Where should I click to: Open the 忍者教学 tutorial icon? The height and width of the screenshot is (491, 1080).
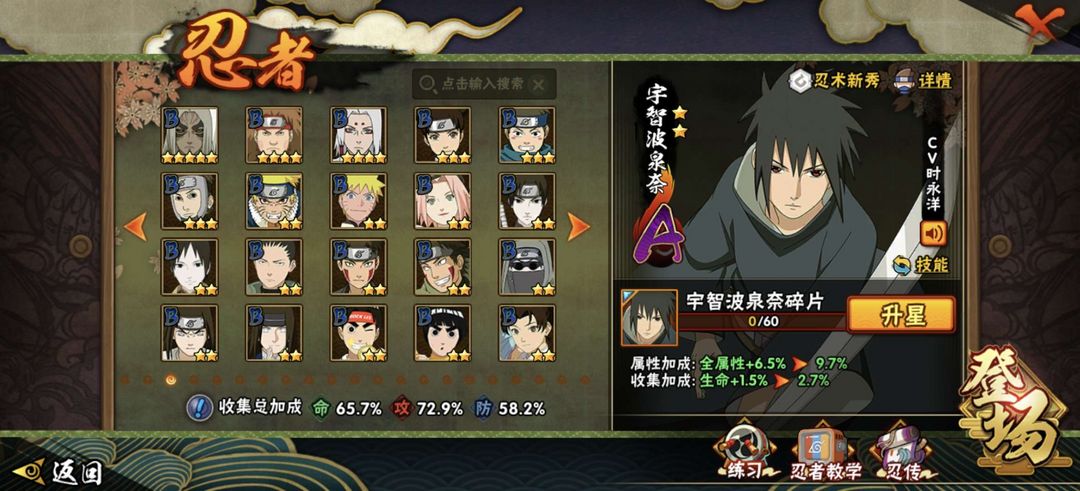[x=825, y=452]
